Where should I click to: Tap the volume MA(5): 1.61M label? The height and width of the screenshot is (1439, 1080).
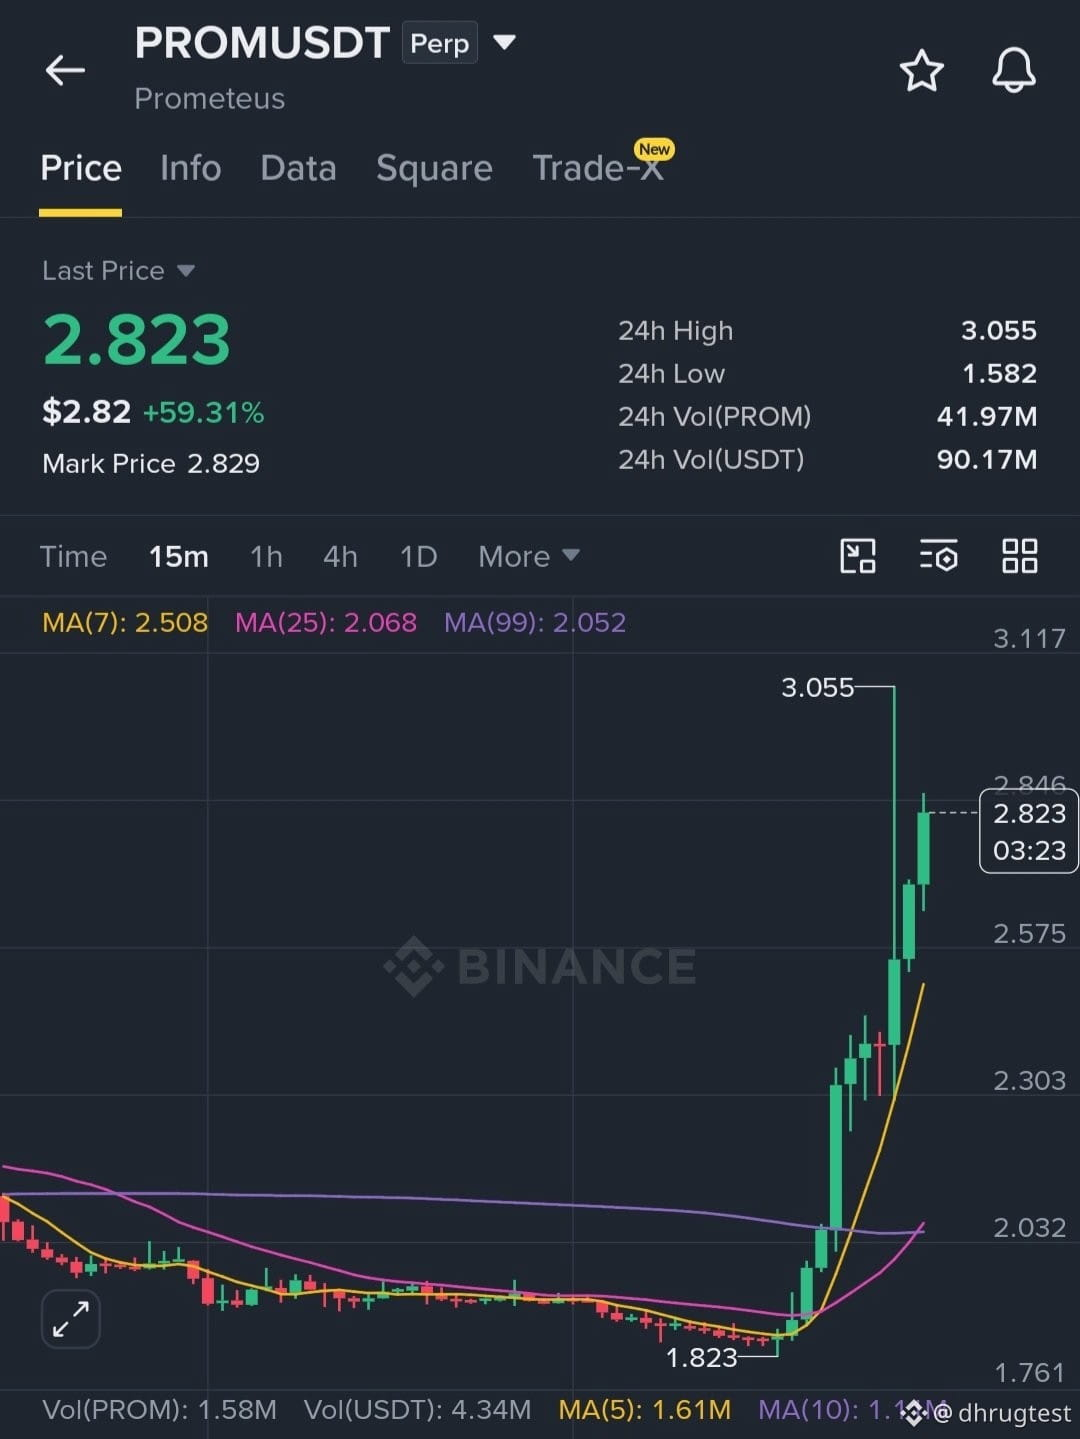645,1410
